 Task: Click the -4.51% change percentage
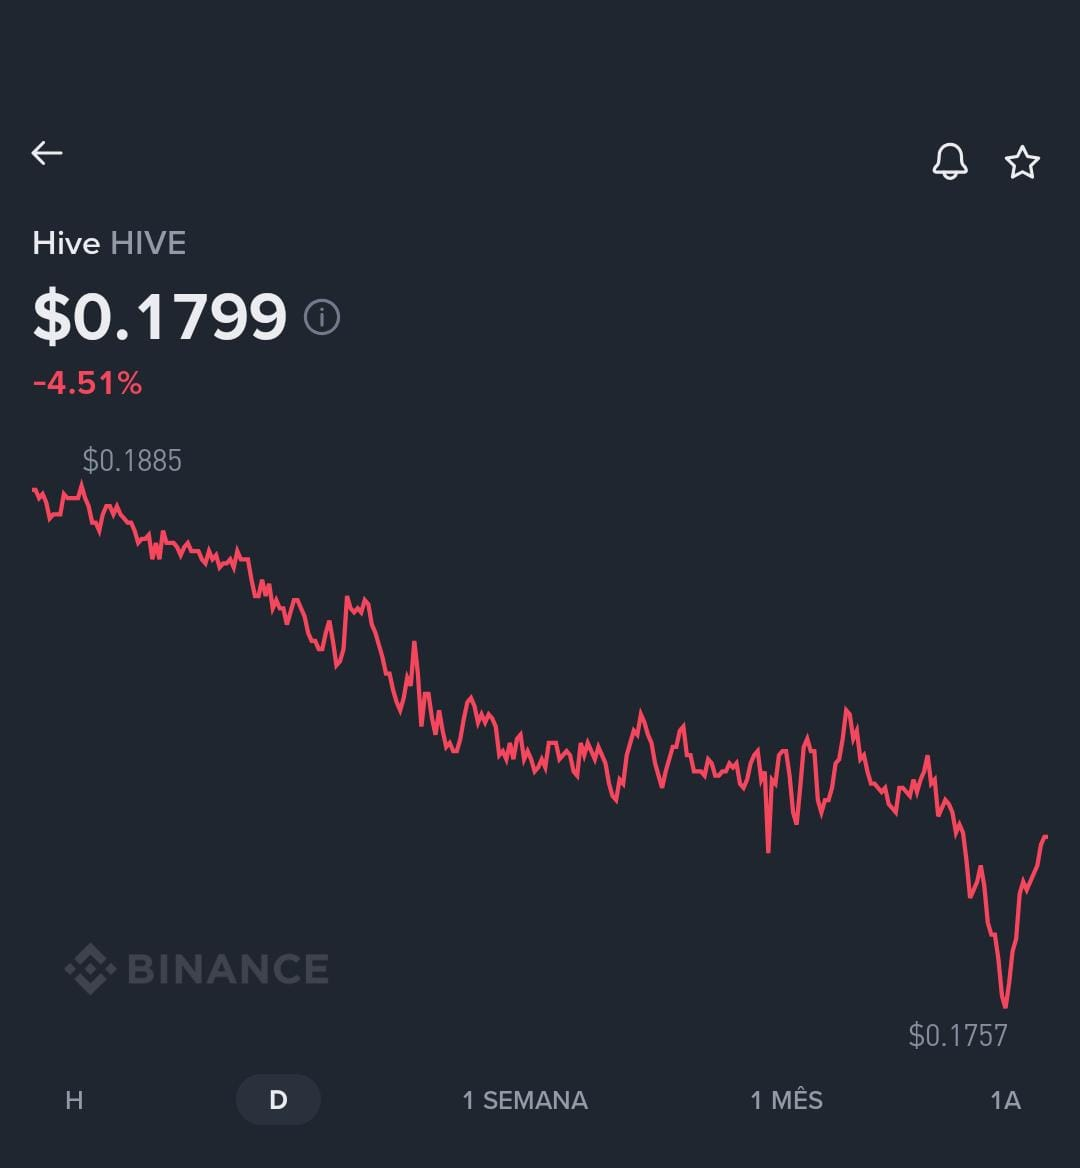click(x=88, y=383)
